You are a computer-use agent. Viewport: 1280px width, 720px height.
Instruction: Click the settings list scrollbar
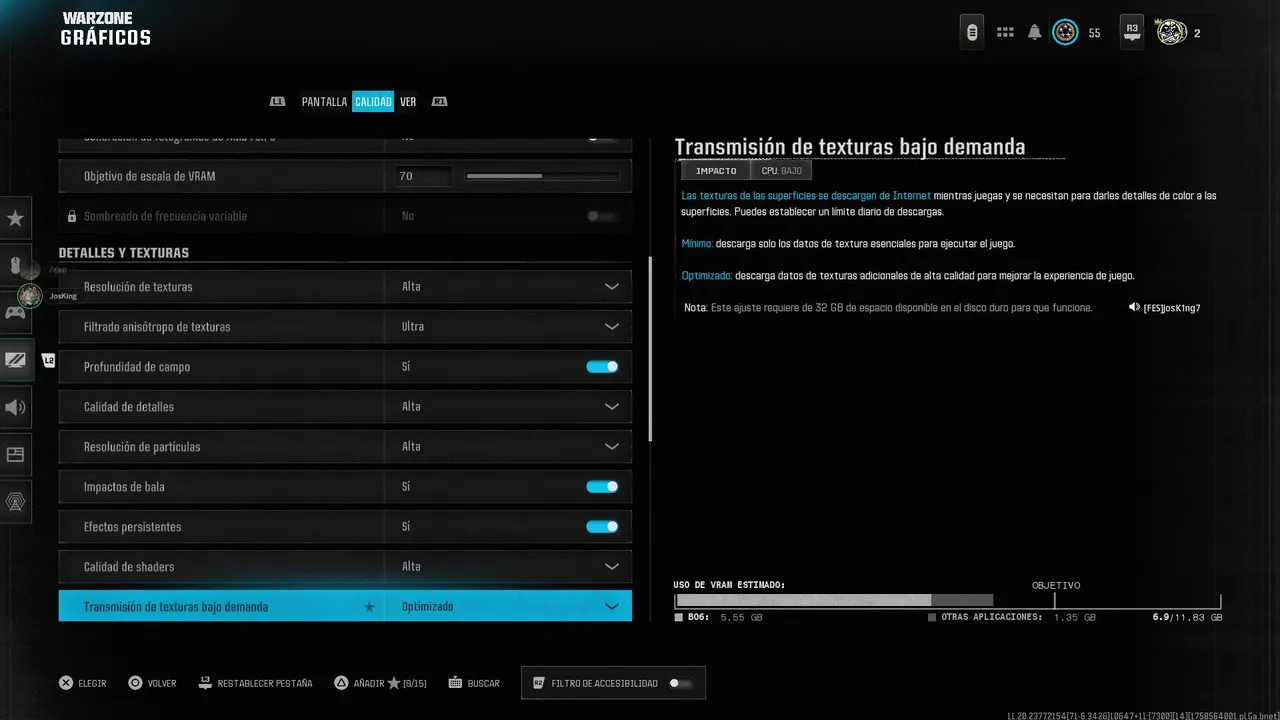pos(651,349)
